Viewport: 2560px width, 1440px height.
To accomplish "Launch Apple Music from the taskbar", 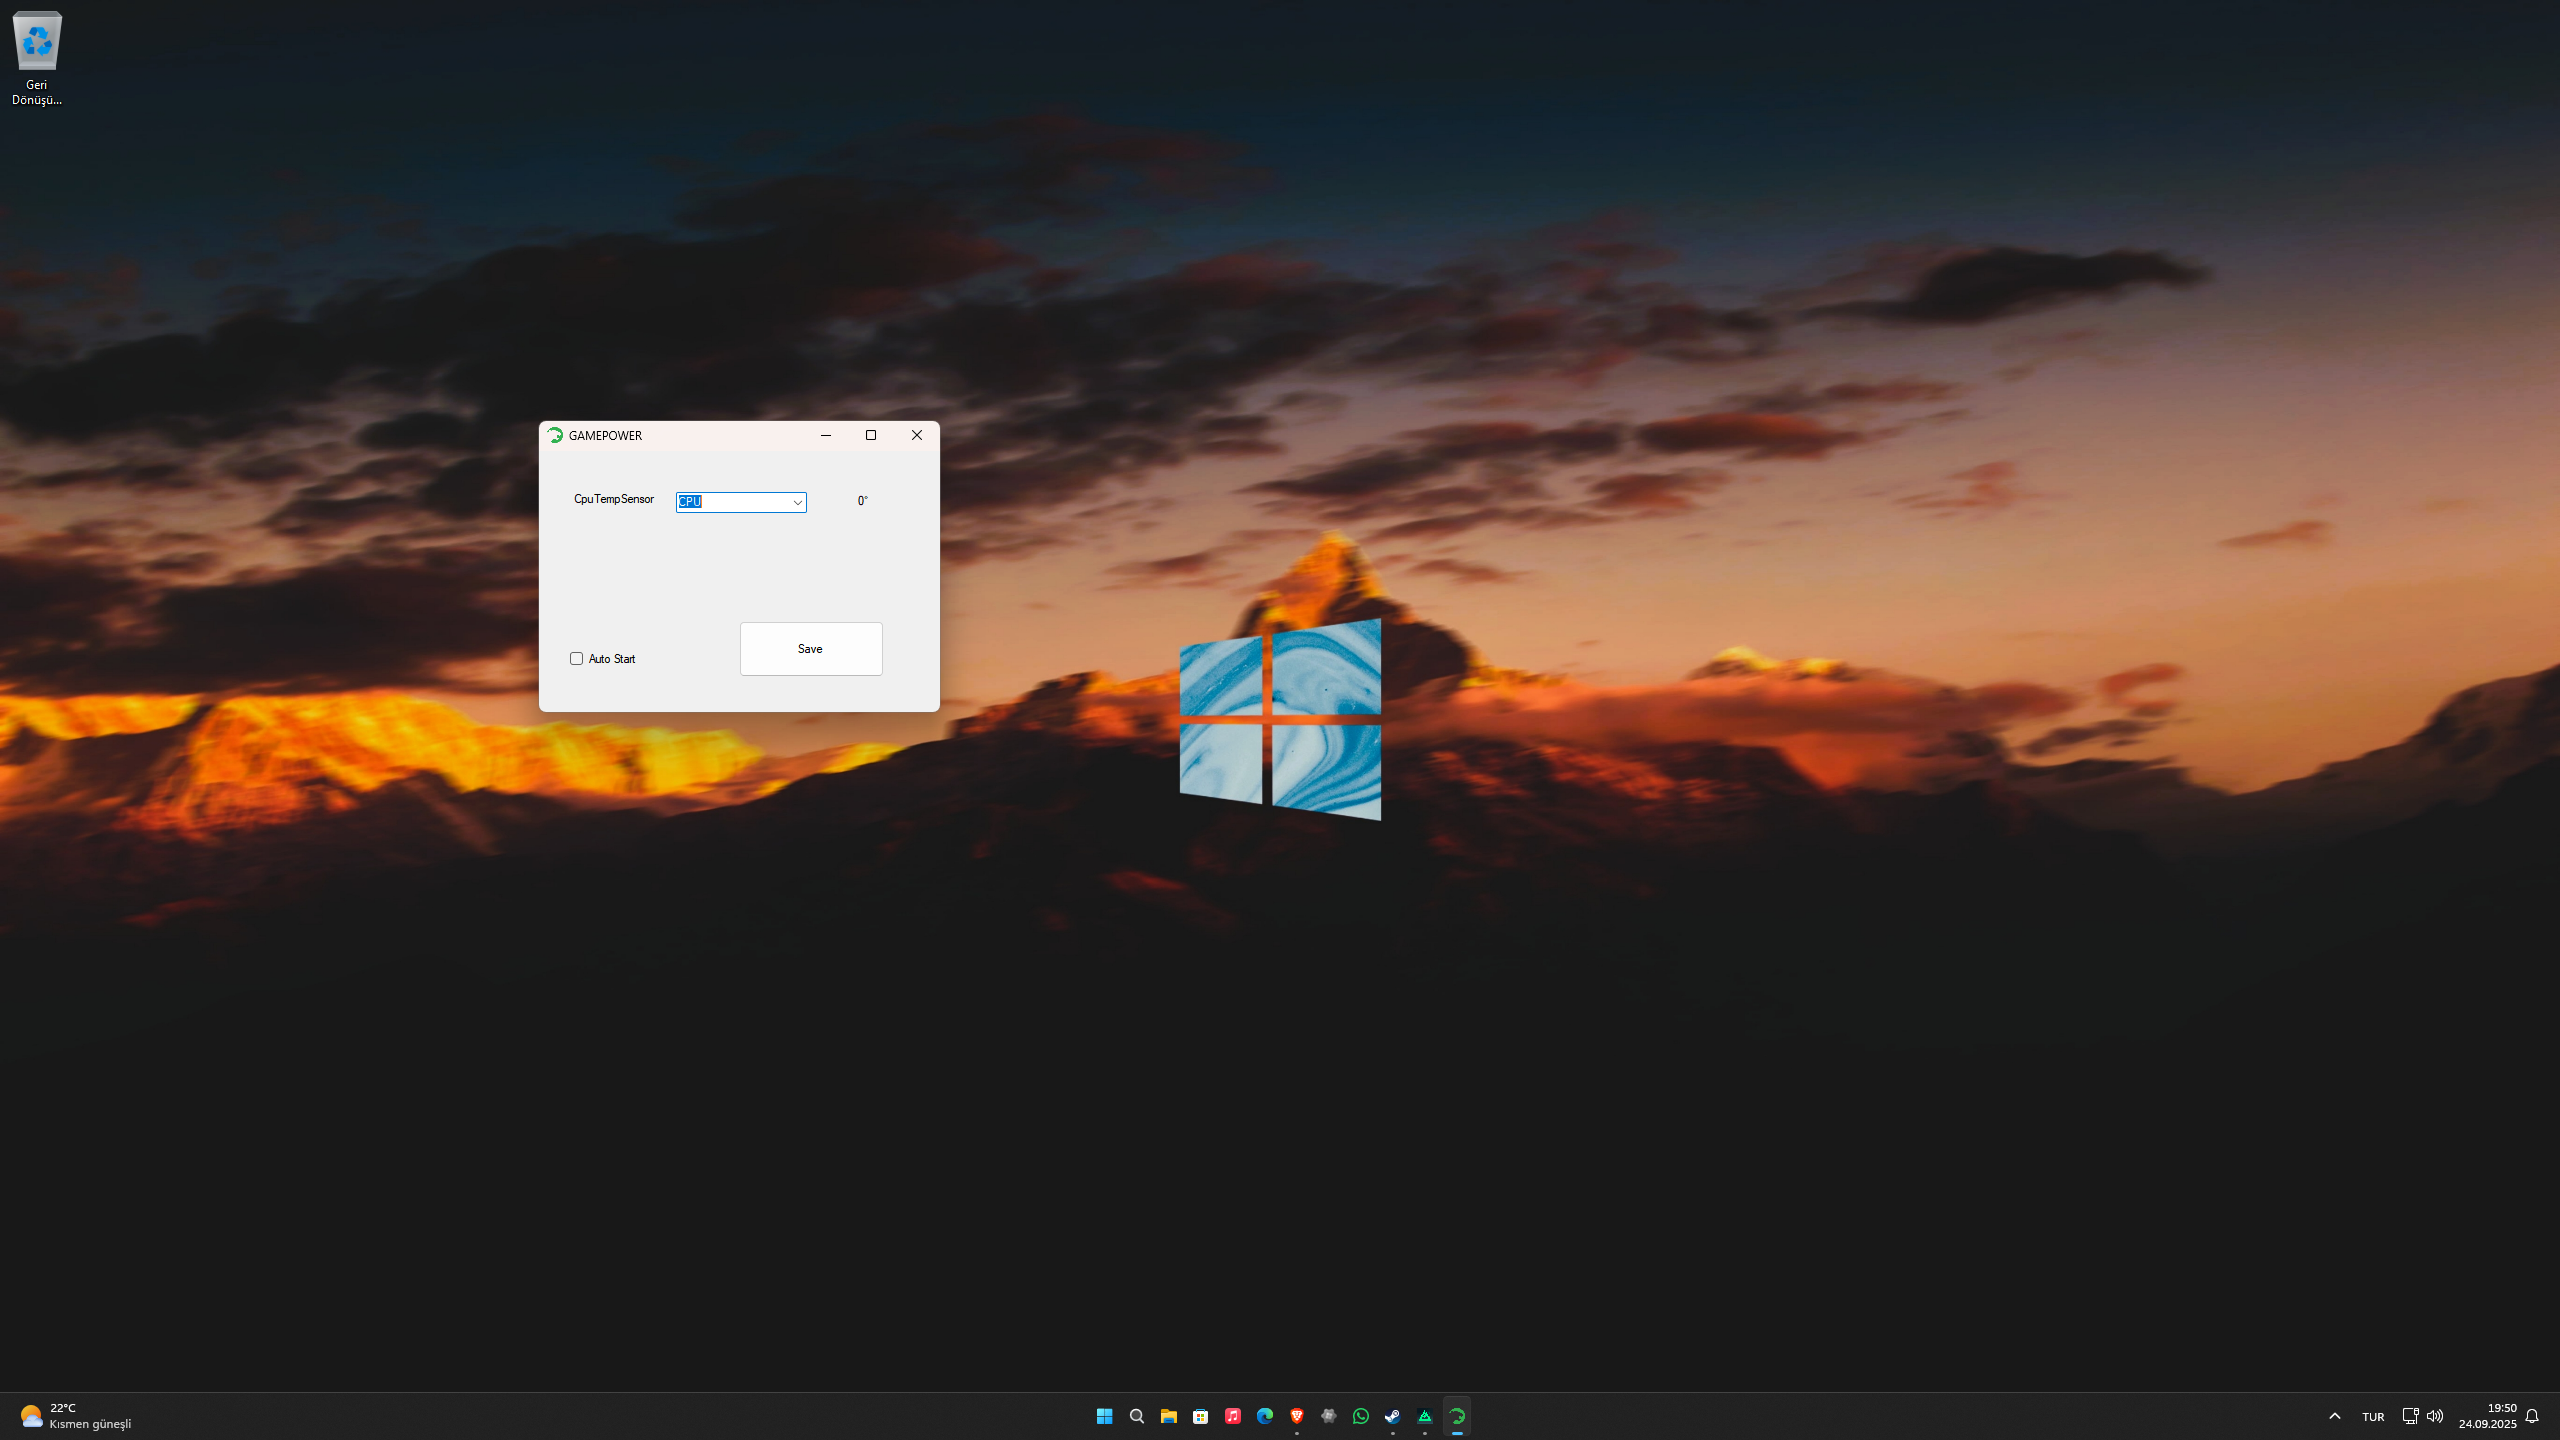I will point(1233,1416).
